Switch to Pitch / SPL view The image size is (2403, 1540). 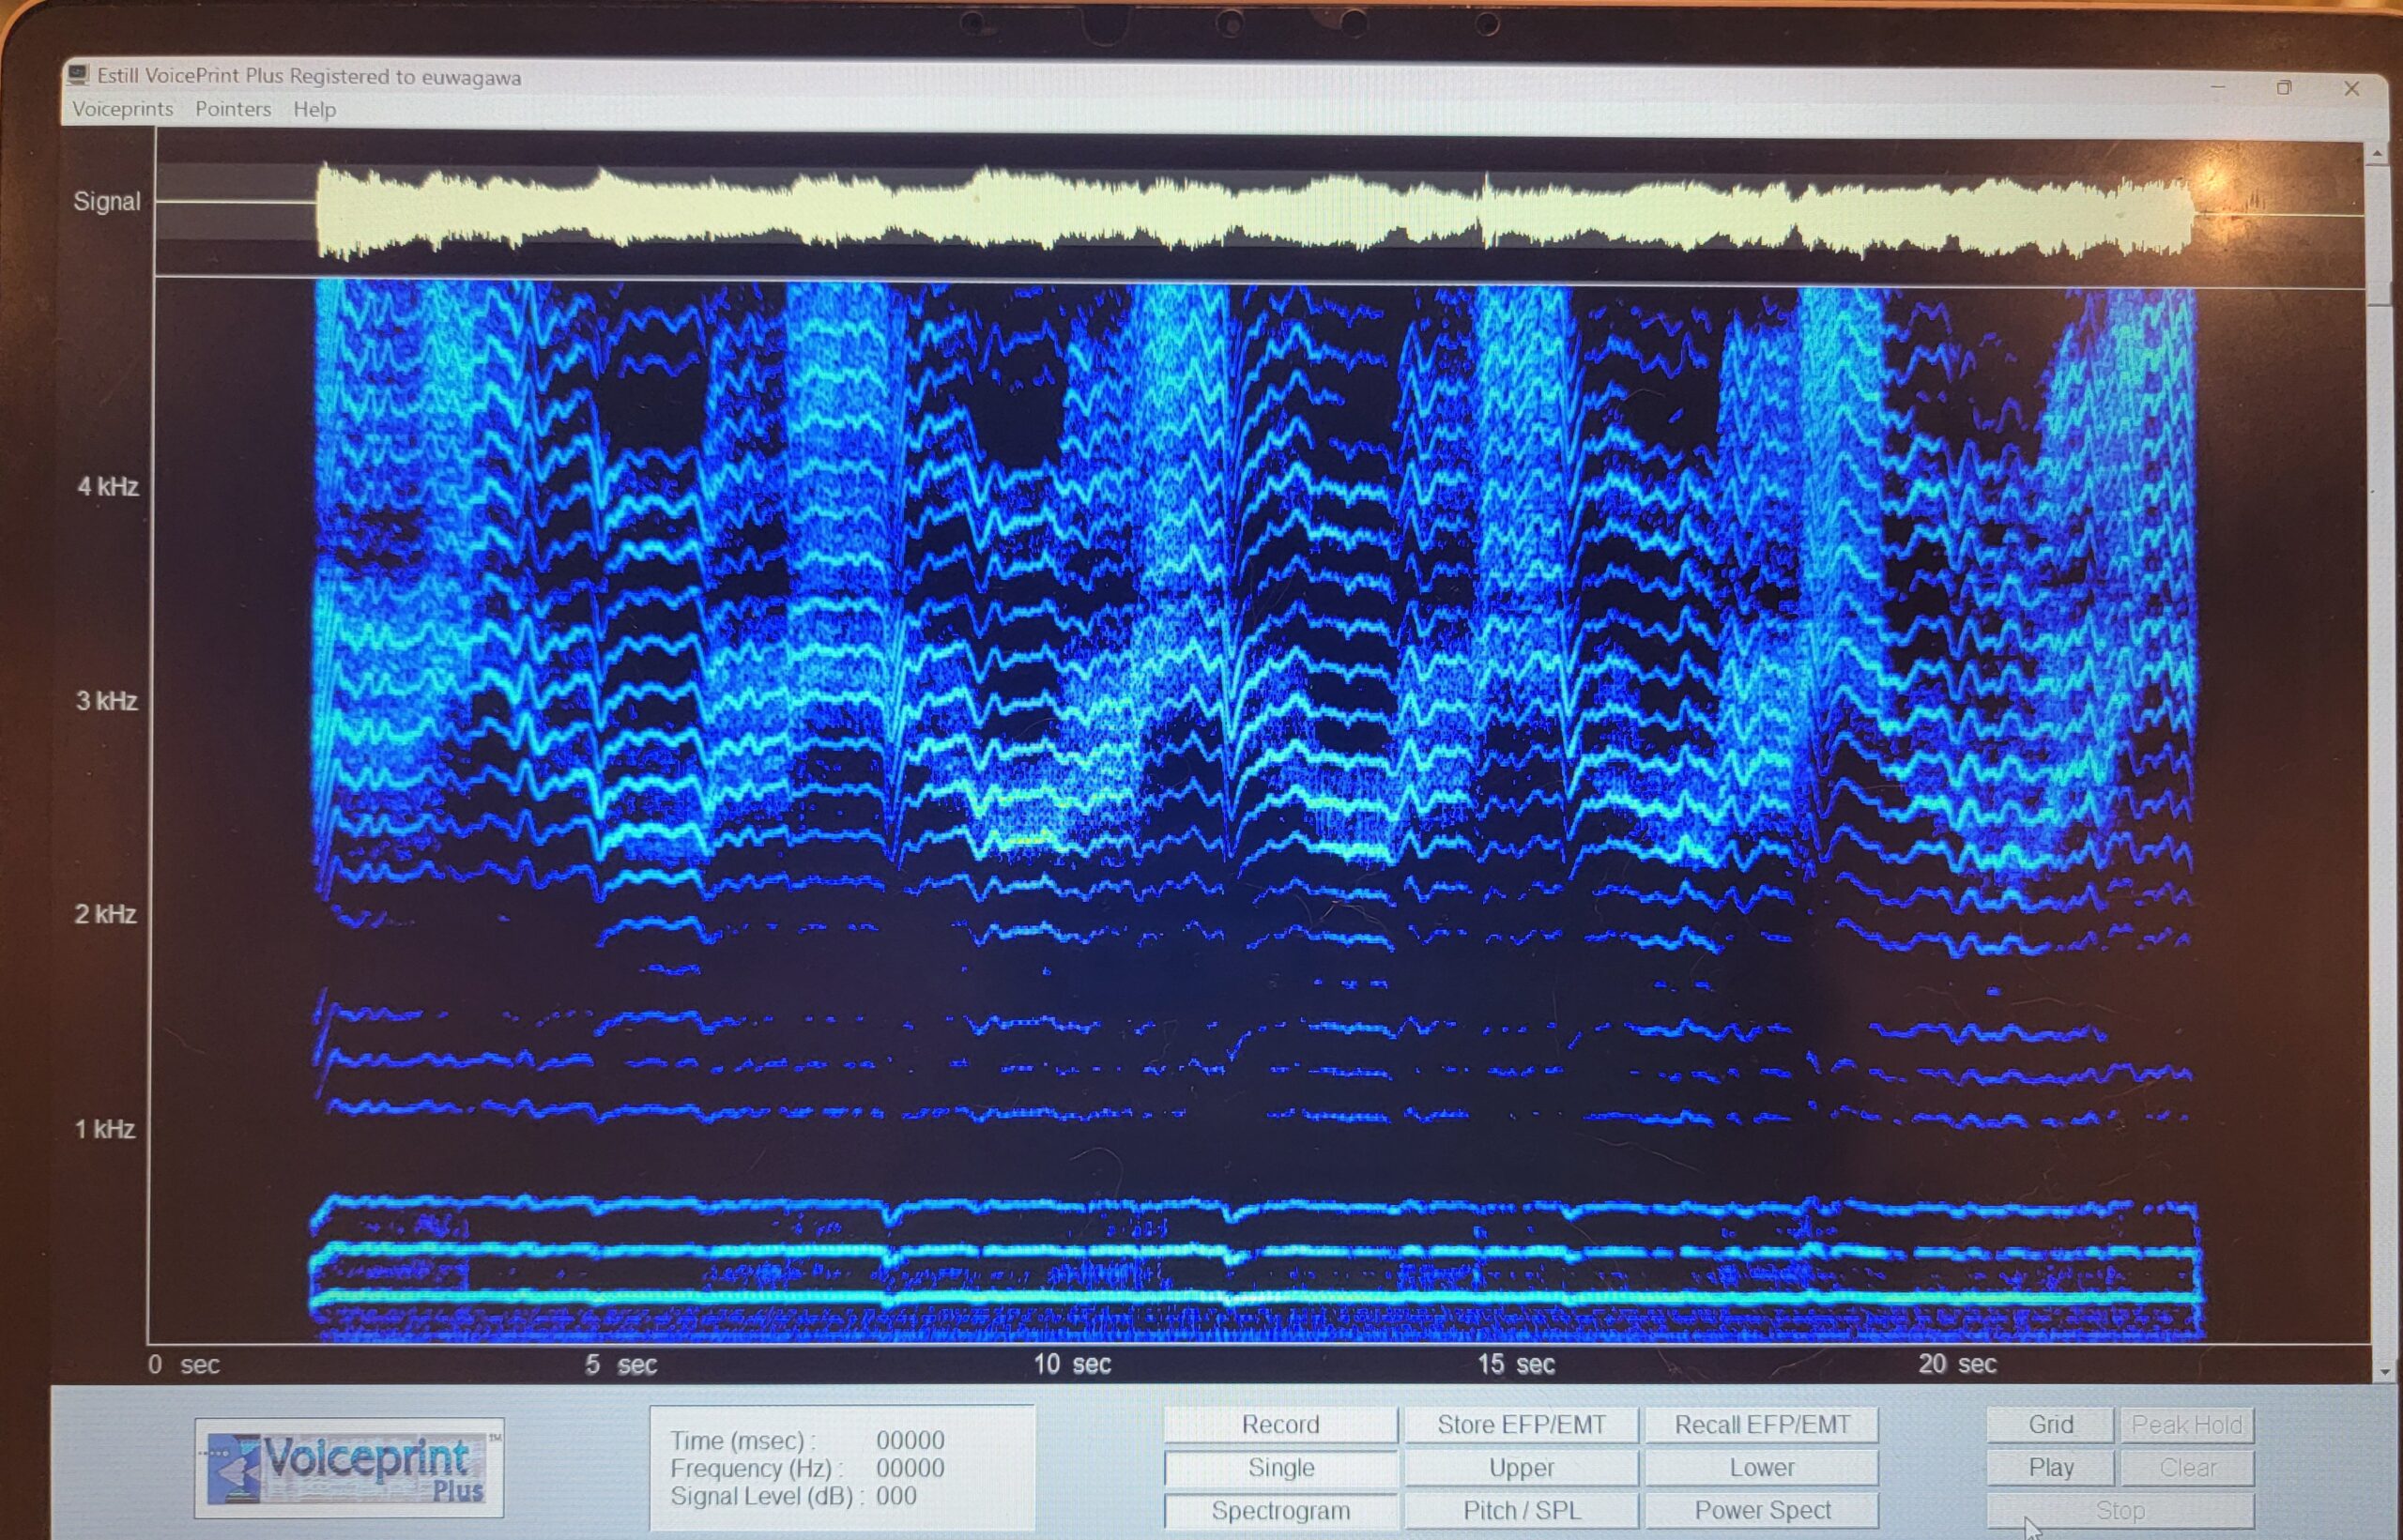1521,1511
